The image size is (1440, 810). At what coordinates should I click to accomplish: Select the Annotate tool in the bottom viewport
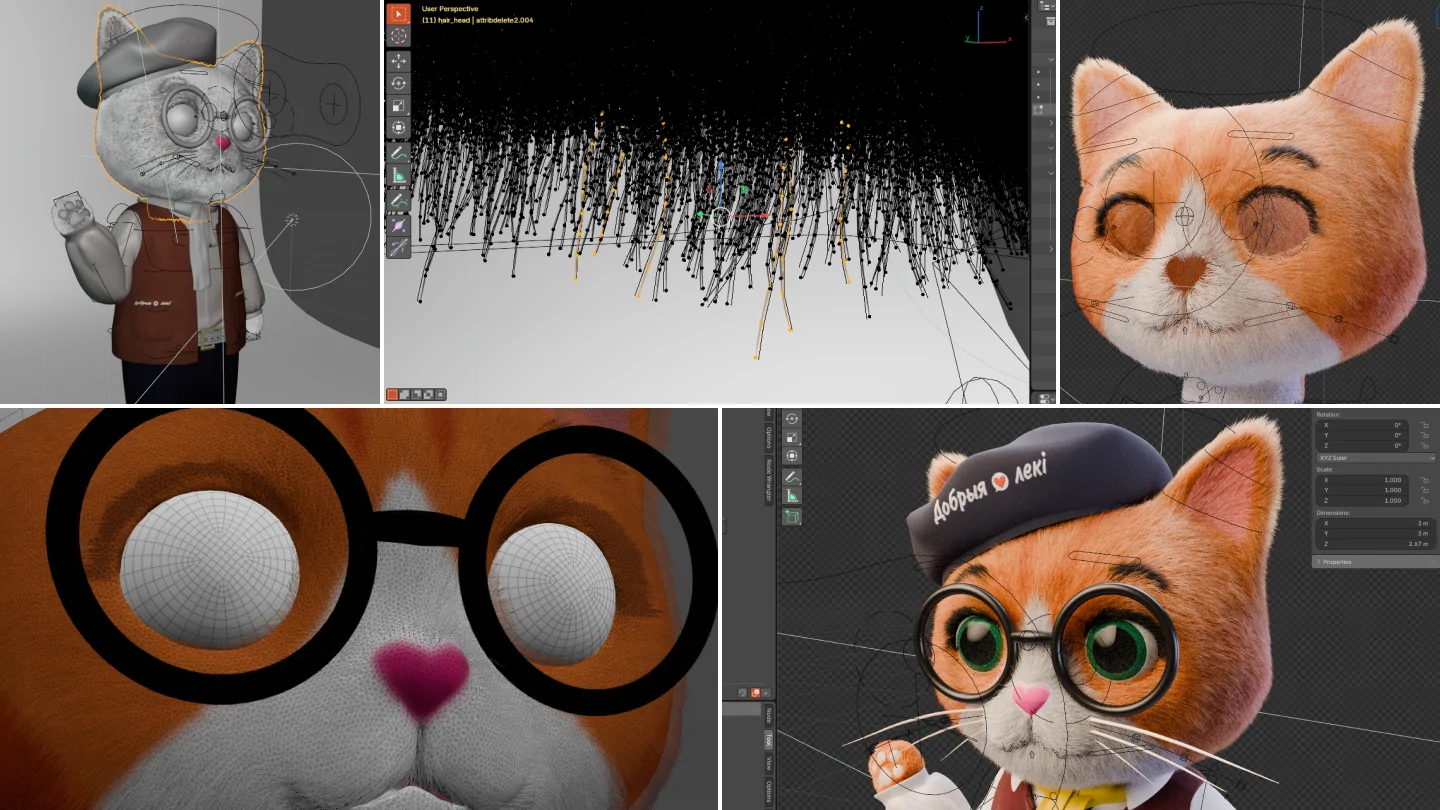click(x=792, y=479)
